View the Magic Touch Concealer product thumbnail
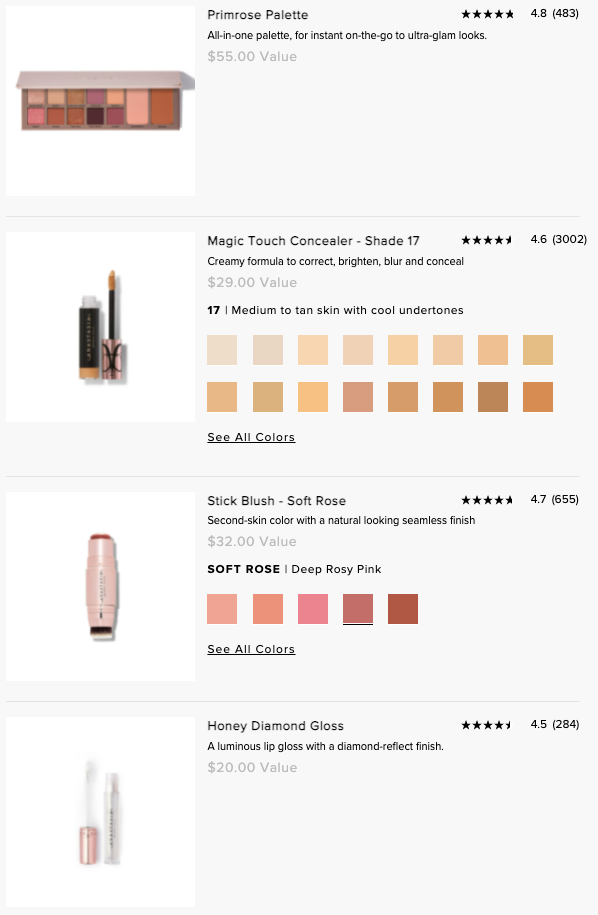Image resolution: width=598 pixels, height=915 pixels. (x=100, y=326)
